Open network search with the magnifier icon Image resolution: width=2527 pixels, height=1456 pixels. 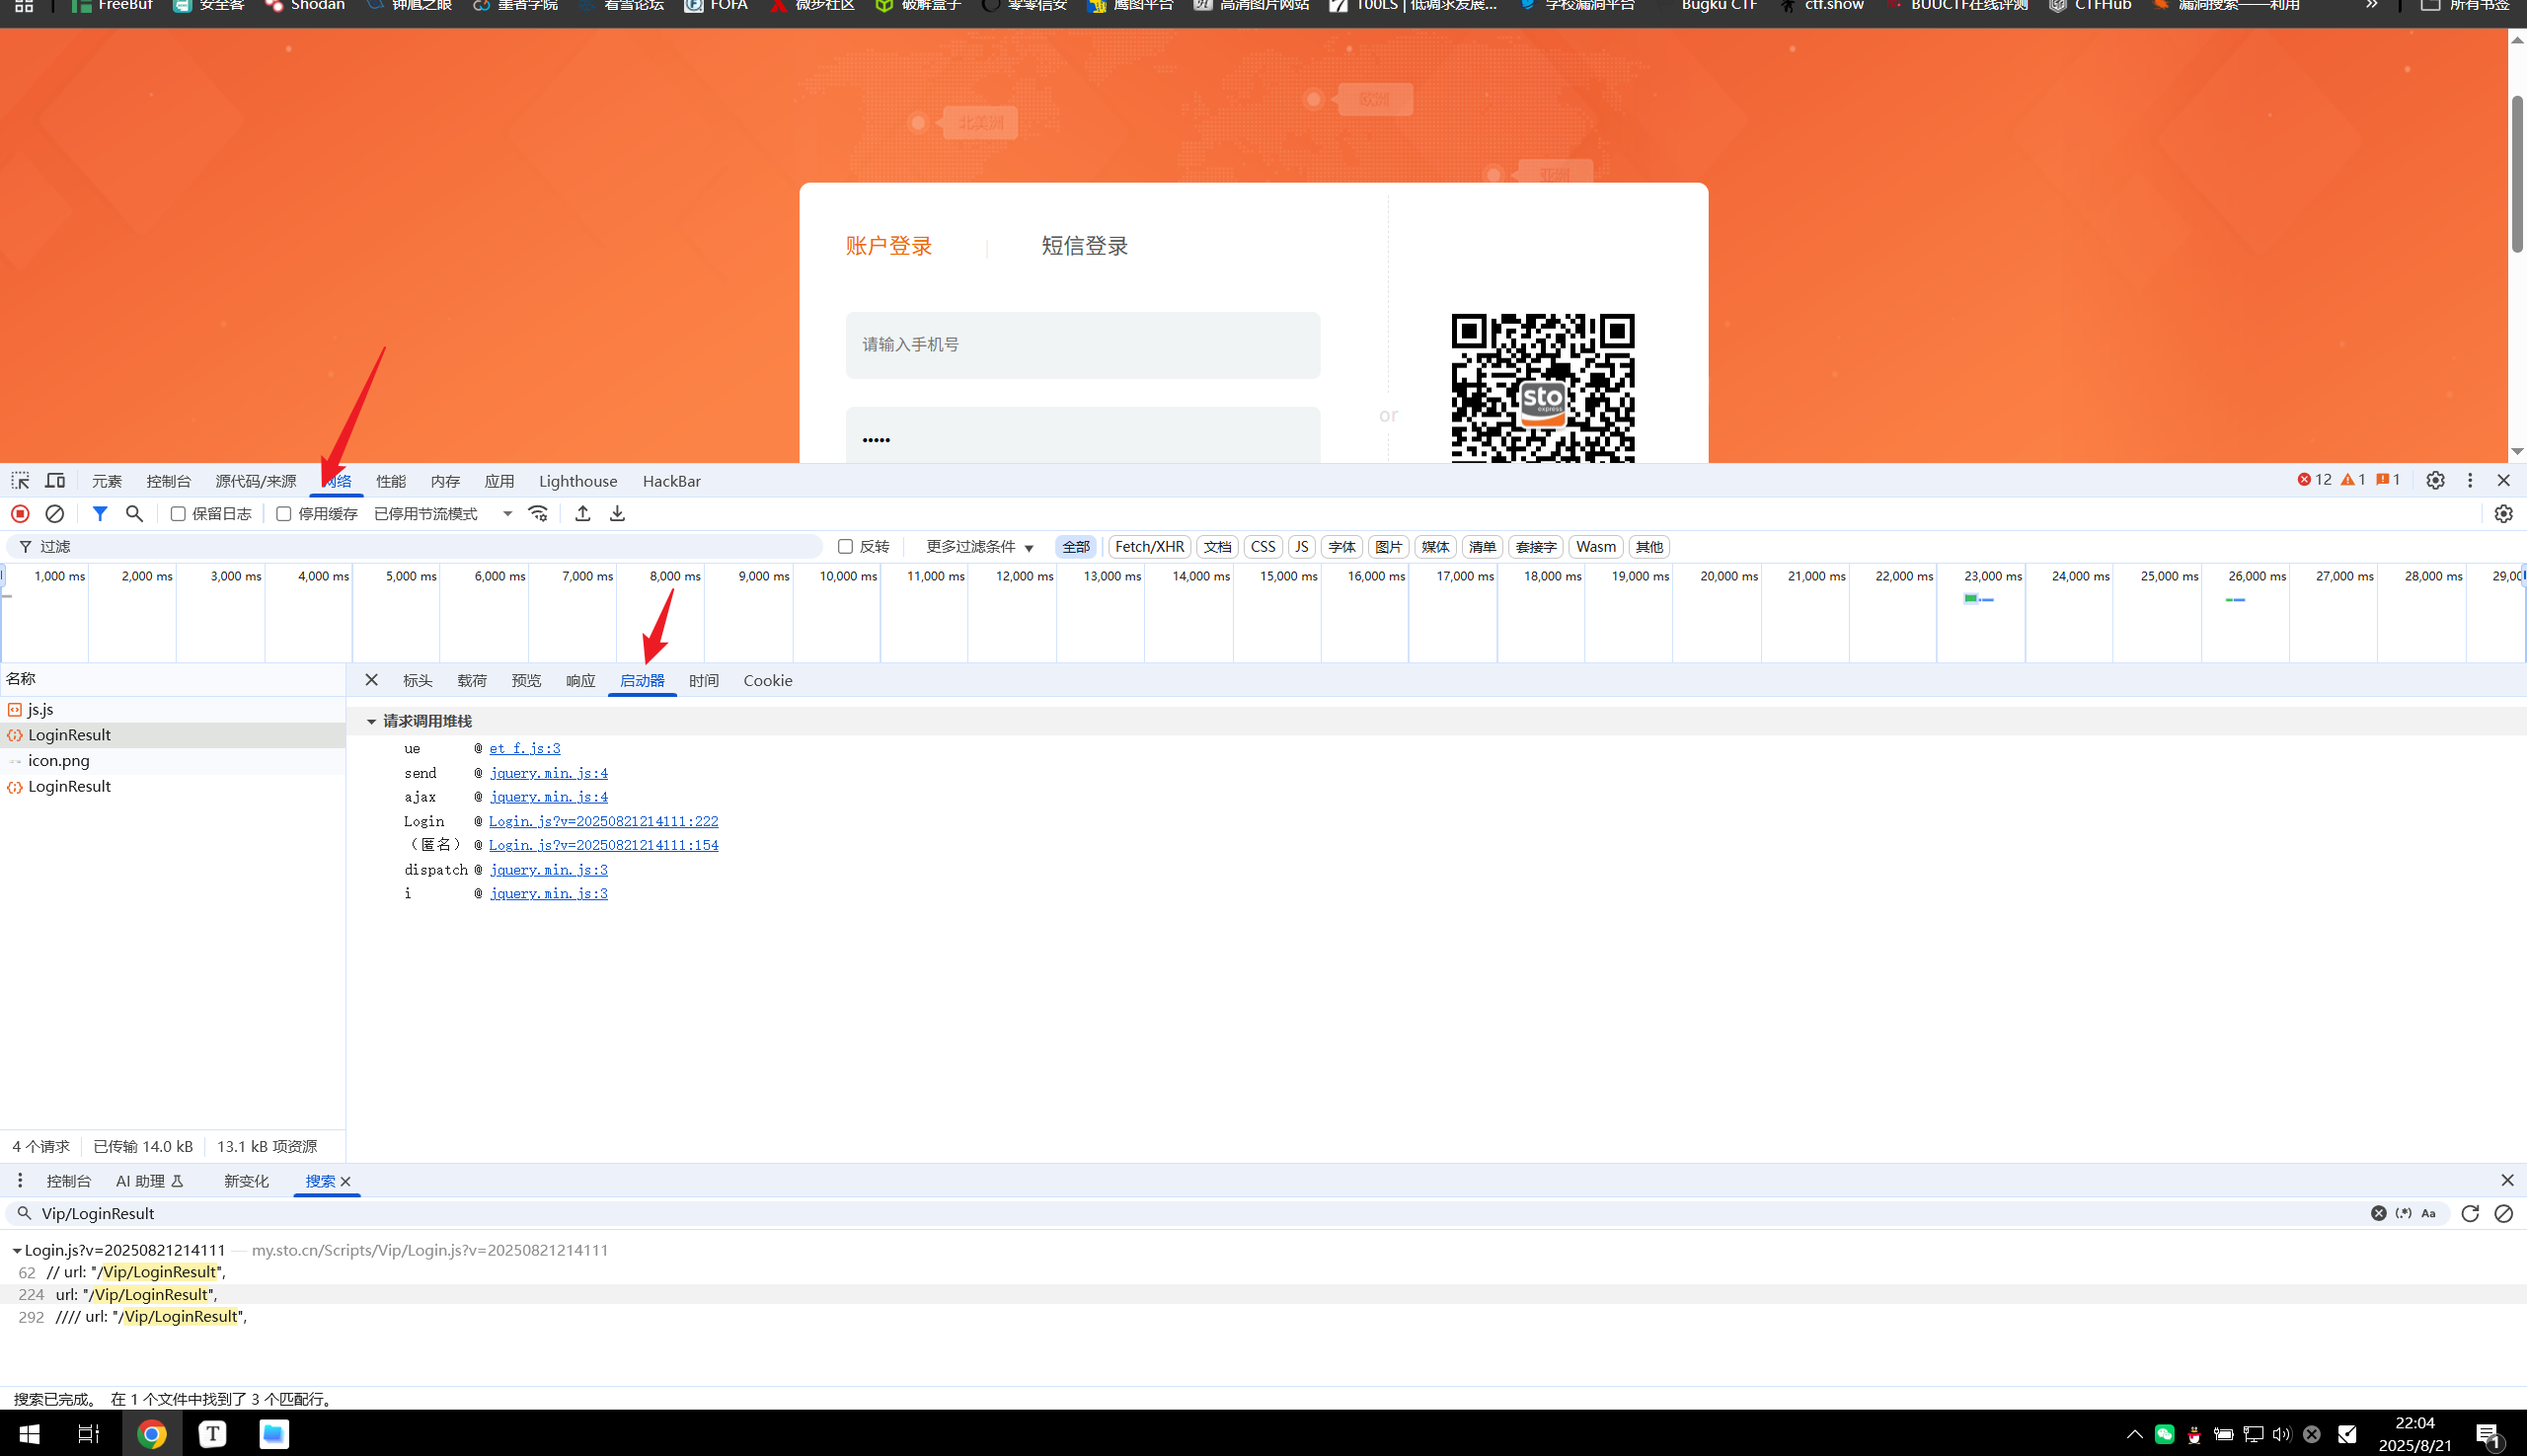tap(134, 514)
